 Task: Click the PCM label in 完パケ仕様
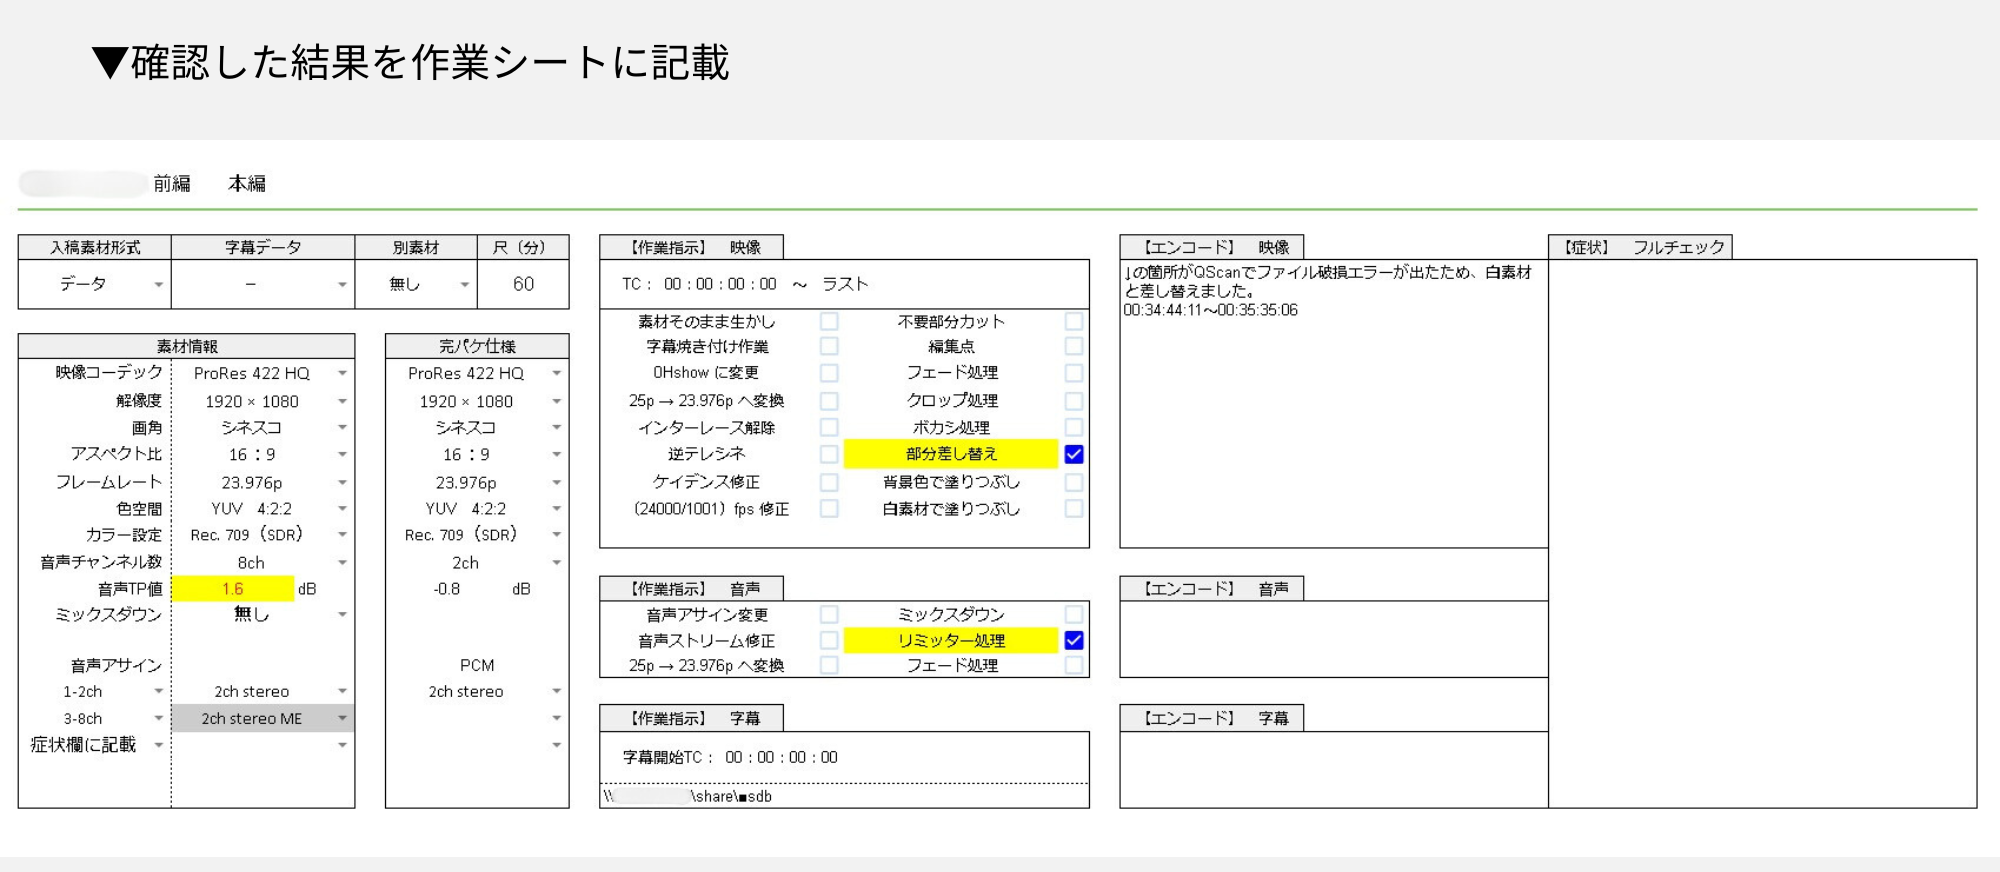click(477, 665)
